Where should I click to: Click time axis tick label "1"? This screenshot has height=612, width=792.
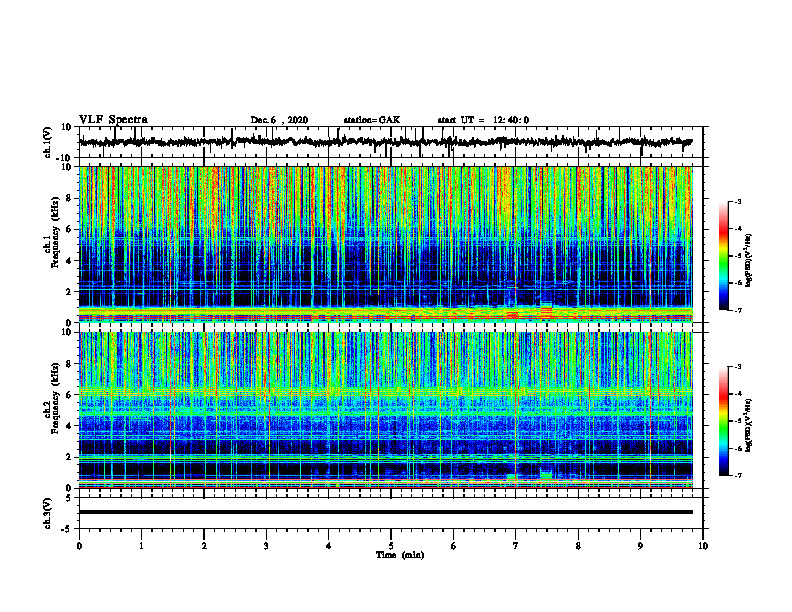[x=141, y=546]
